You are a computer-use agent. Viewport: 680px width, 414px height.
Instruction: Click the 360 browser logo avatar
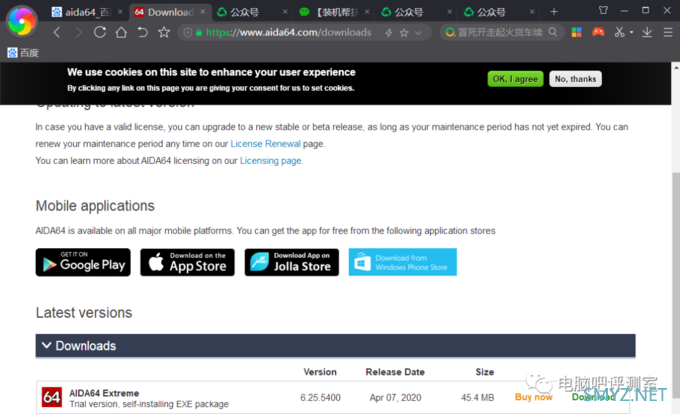(21, 21)
